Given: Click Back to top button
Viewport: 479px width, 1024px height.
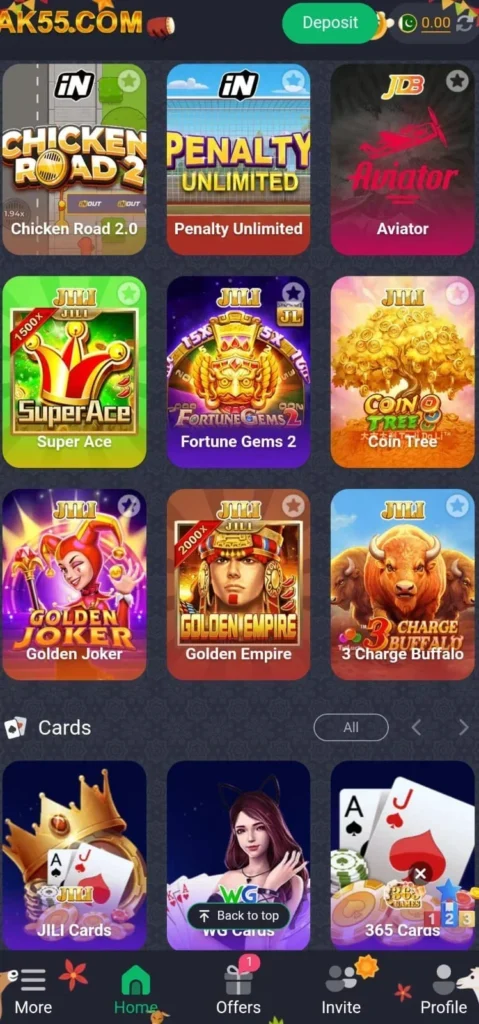Looking at the screenshot, I should coord(239,916).
